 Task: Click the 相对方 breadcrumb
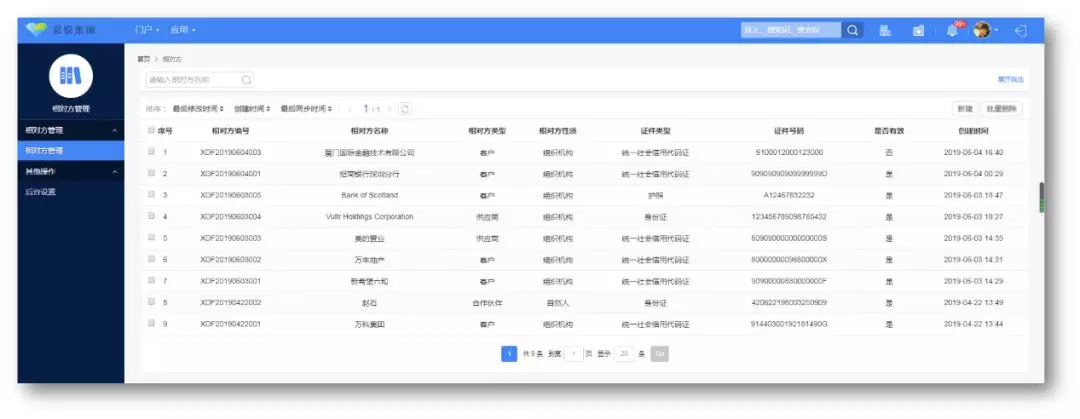pos(172,60)
